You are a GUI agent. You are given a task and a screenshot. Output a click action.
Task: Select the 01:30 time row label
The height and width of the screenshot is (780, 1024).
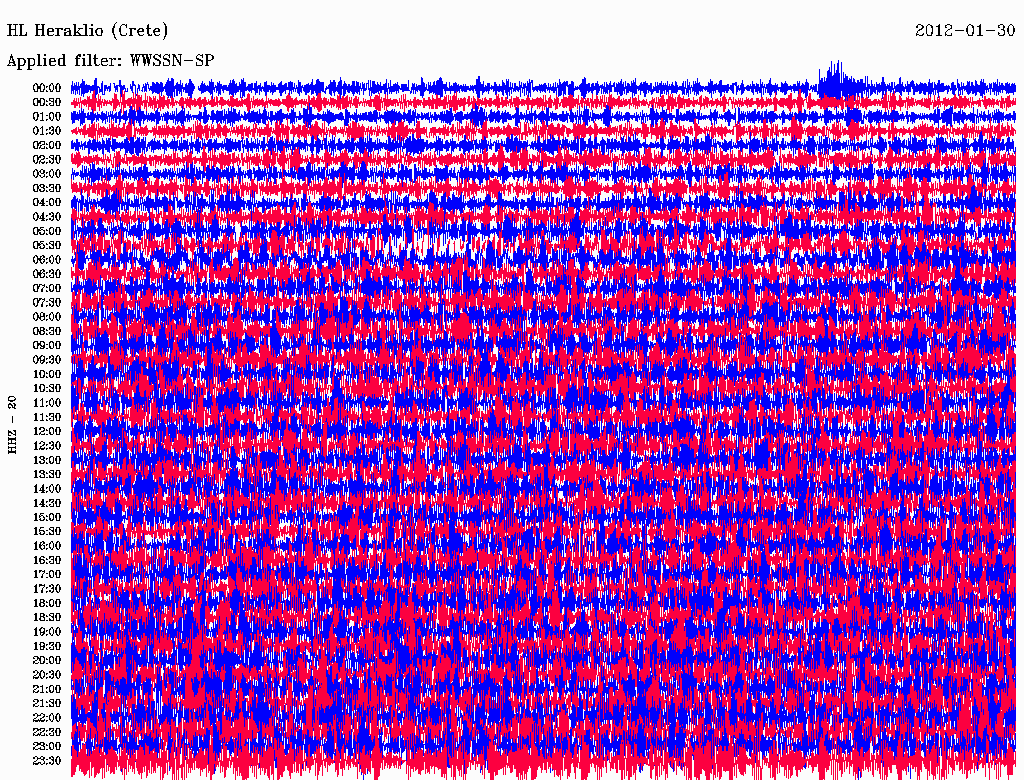click(x=47, y=131)
